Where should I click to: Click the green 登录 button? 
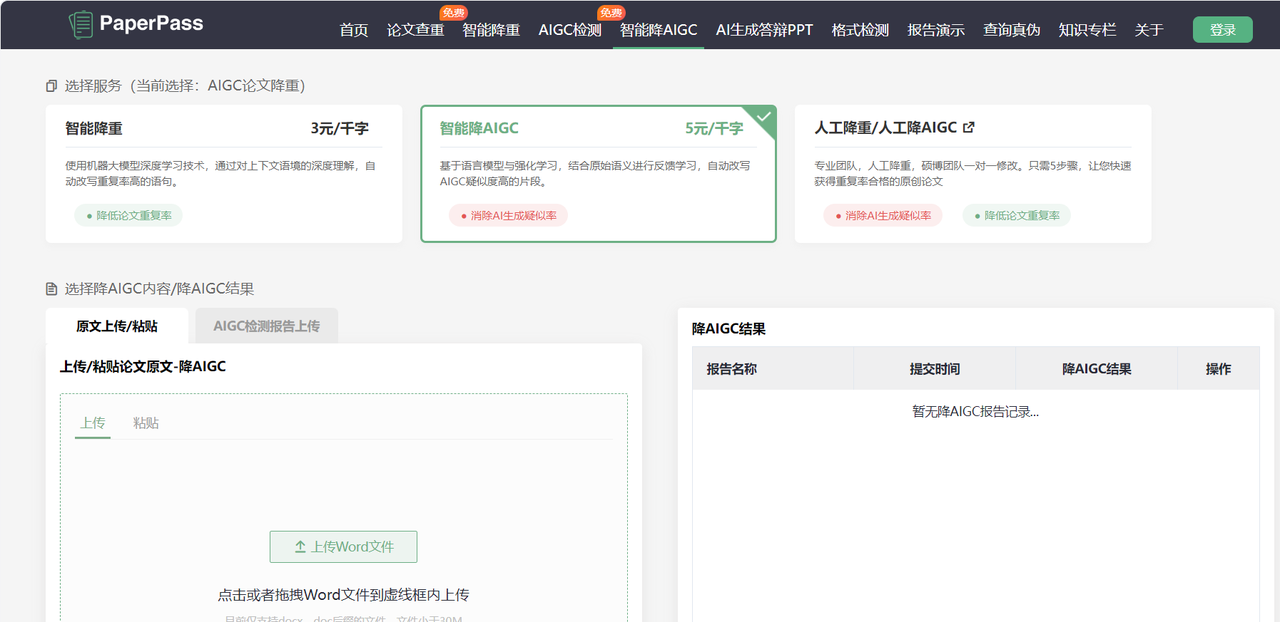pyautogui.click(x=1222, y=30)
